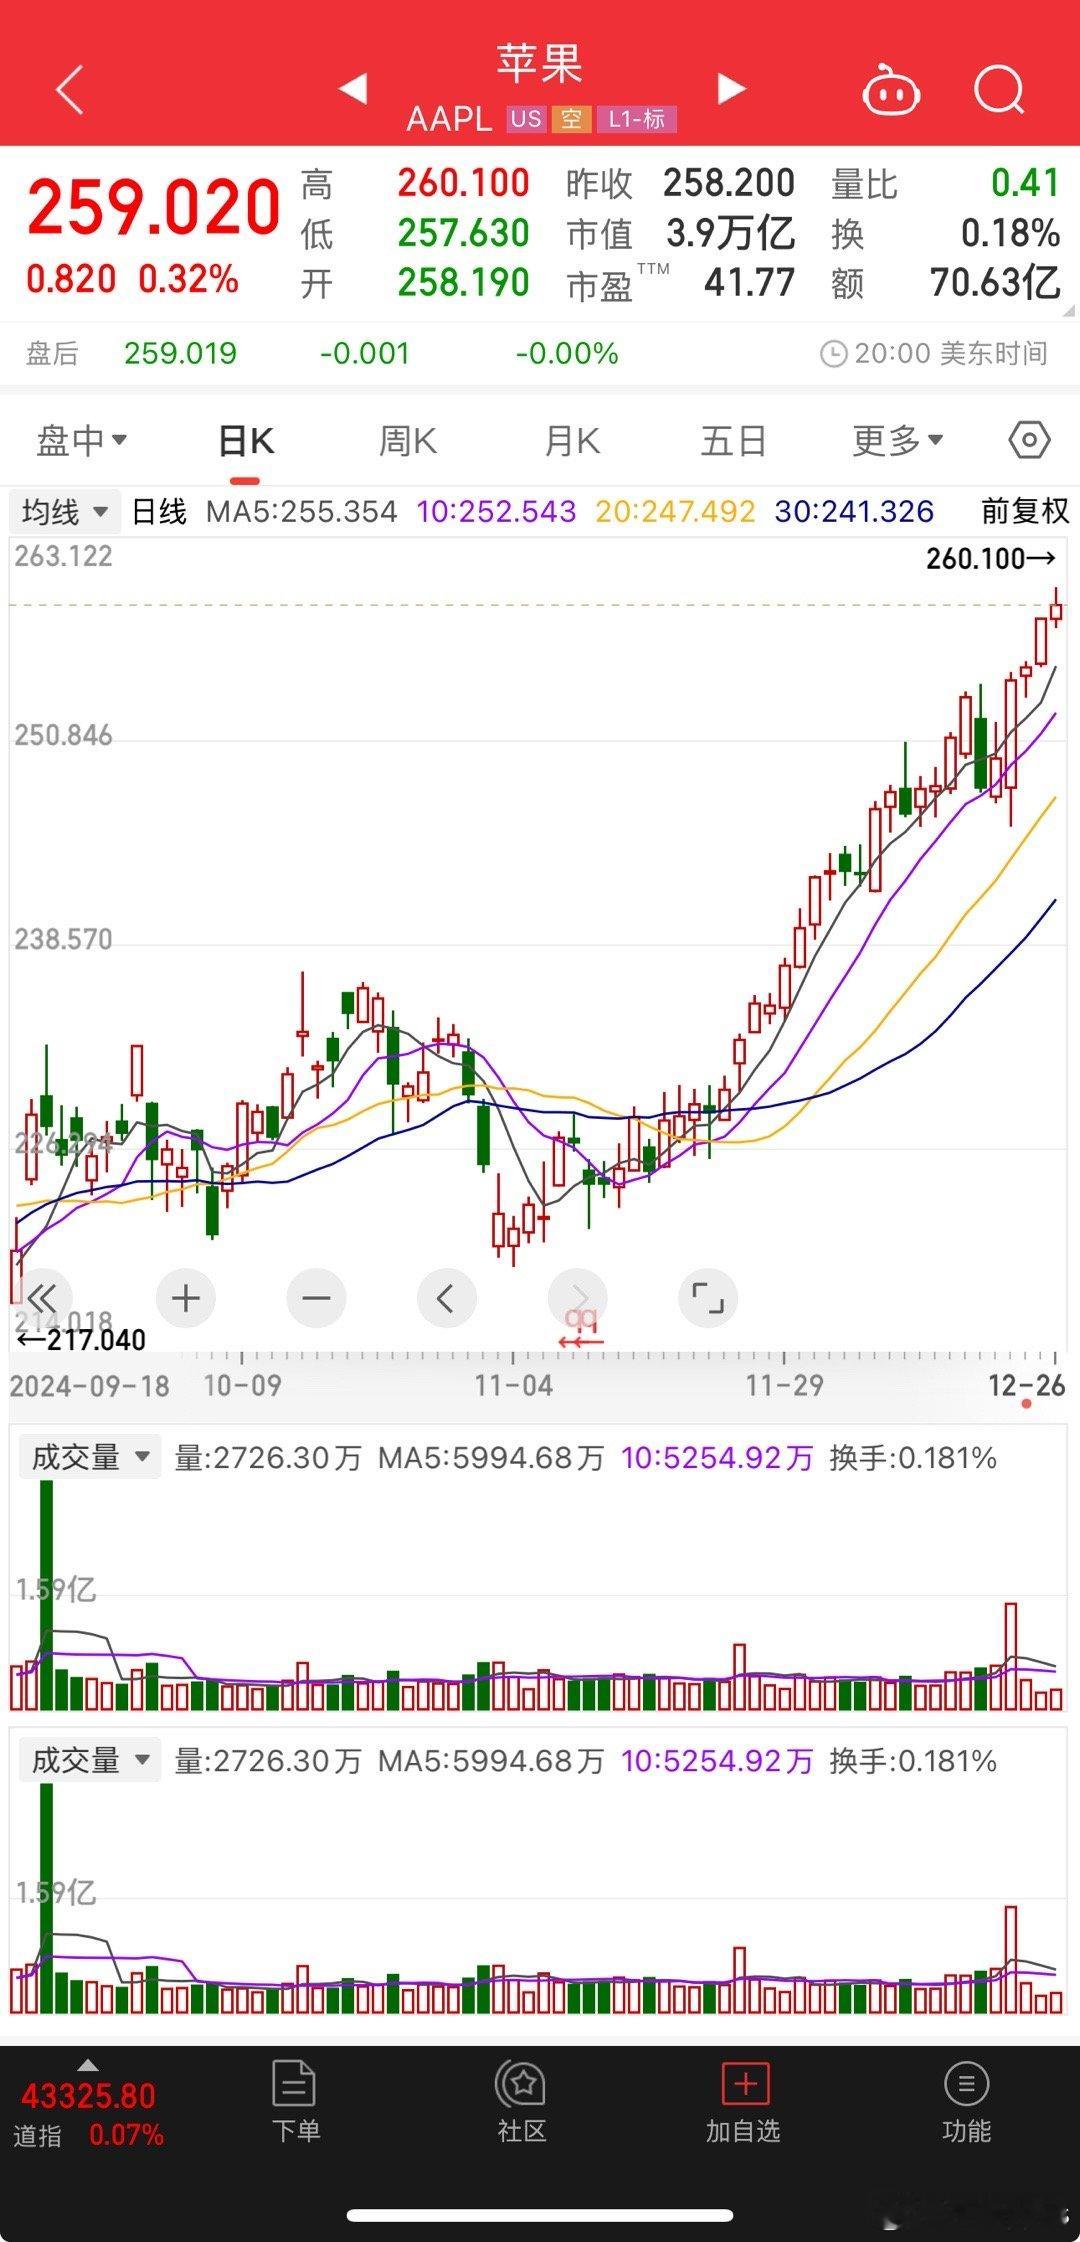Tap the open price 258.190
The image size is (1080, 2242).
pos(463,283)
